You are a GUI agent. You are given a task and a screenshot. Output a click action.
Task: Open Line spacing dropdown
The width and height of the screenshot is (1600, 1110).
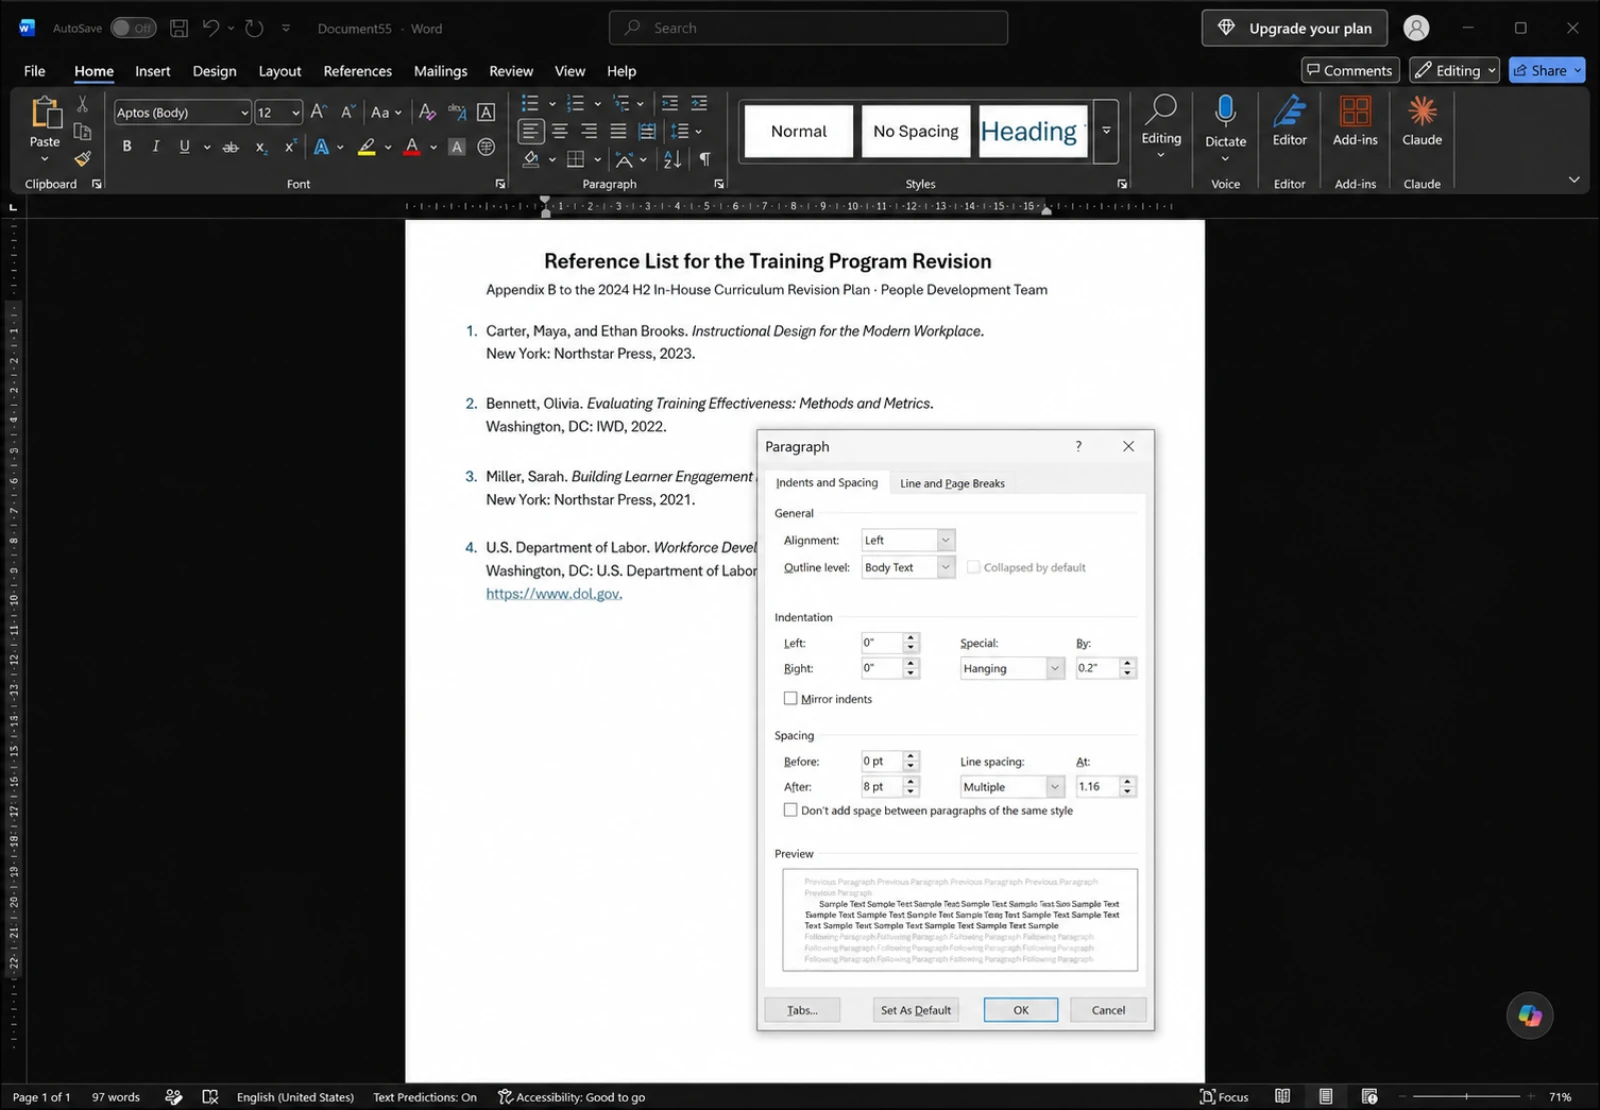click(x=1054, y=787)
